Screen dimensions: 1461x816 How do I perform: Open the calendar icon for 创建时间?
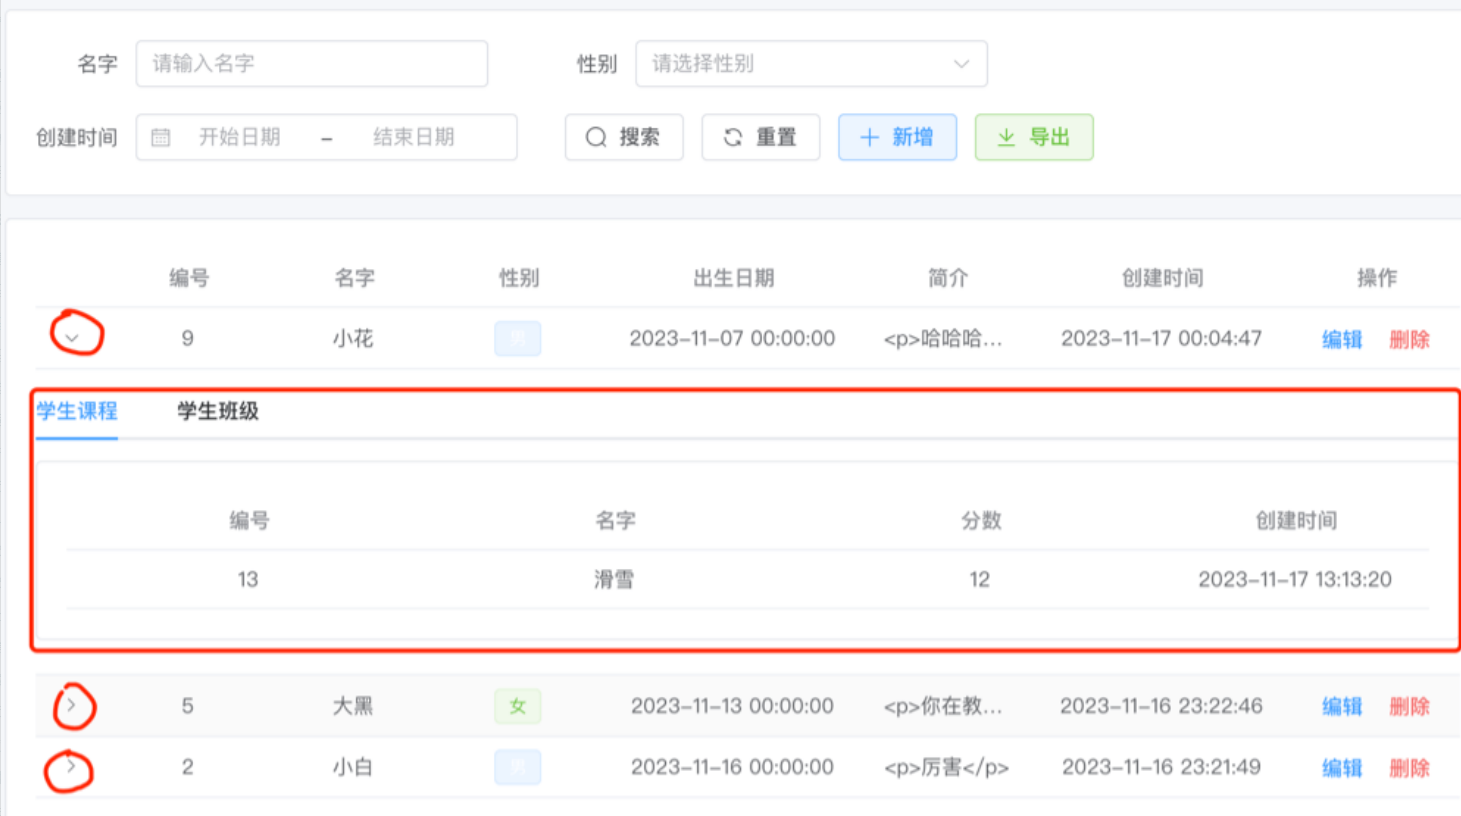coord(158,137)
